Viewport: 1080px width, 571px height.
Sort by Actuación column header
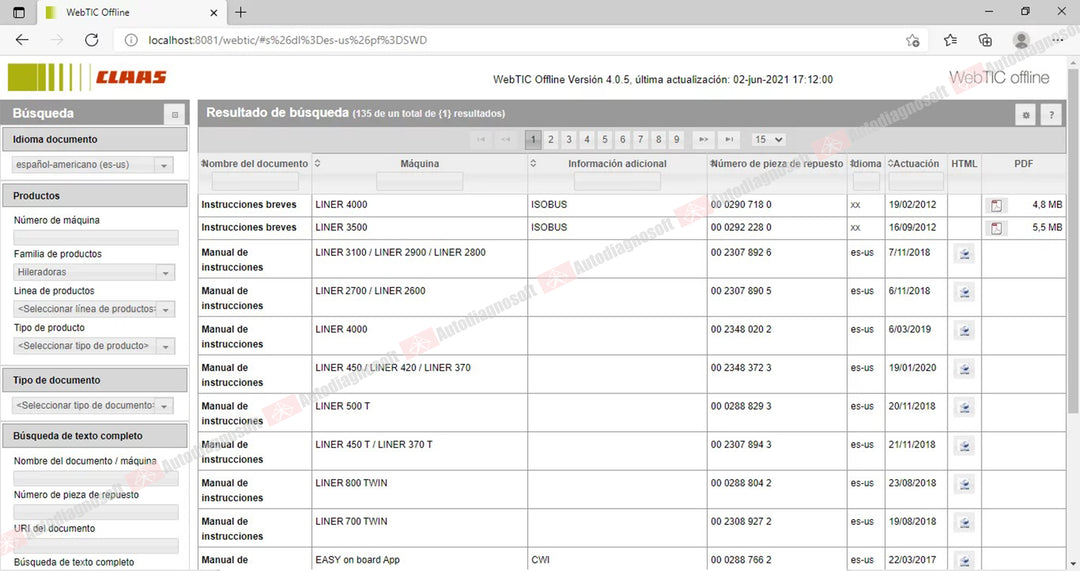[915, 164]
